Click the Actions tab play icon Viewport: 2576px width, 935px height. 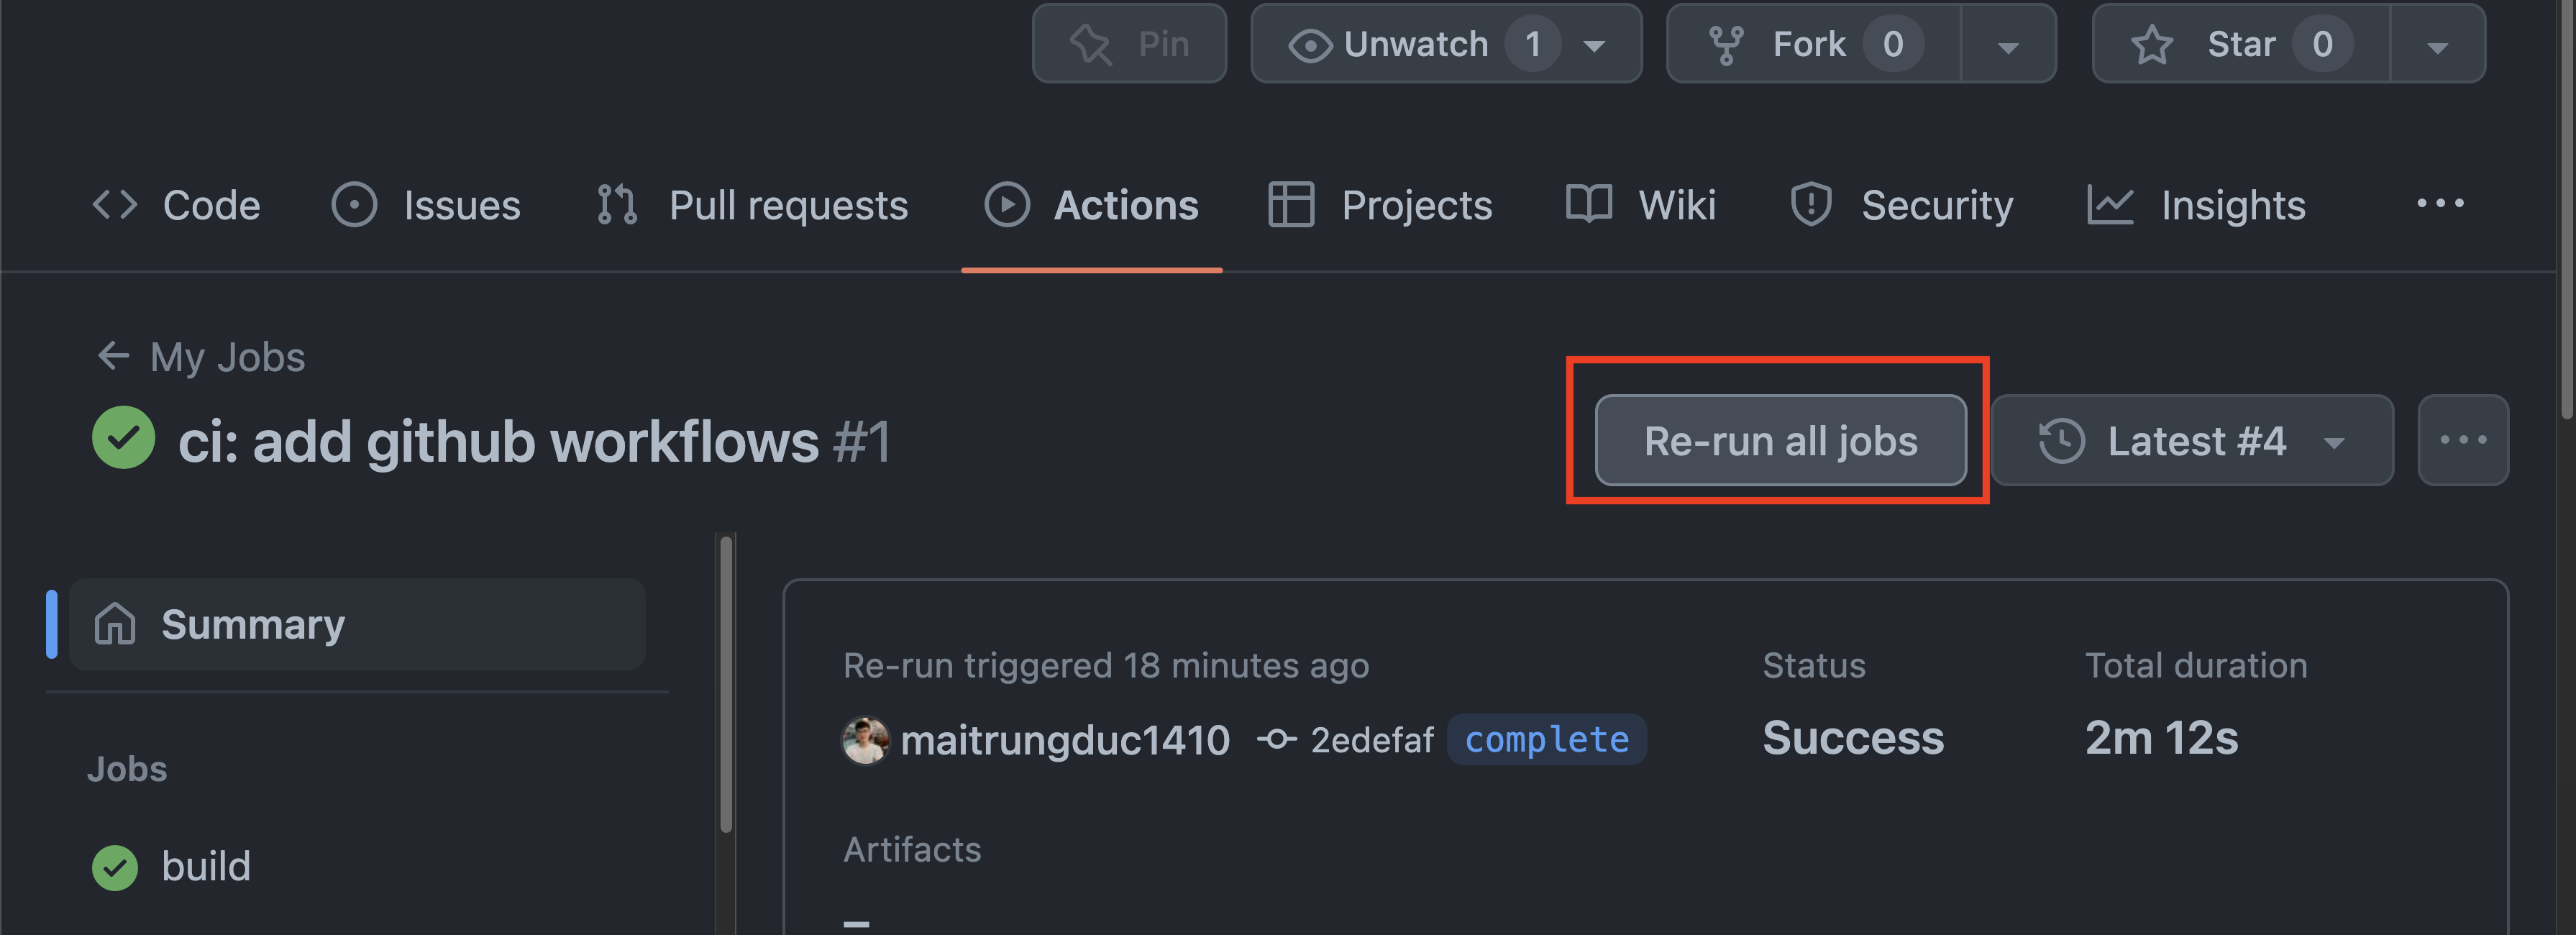pyautogui.click(x=1008, y=204)
